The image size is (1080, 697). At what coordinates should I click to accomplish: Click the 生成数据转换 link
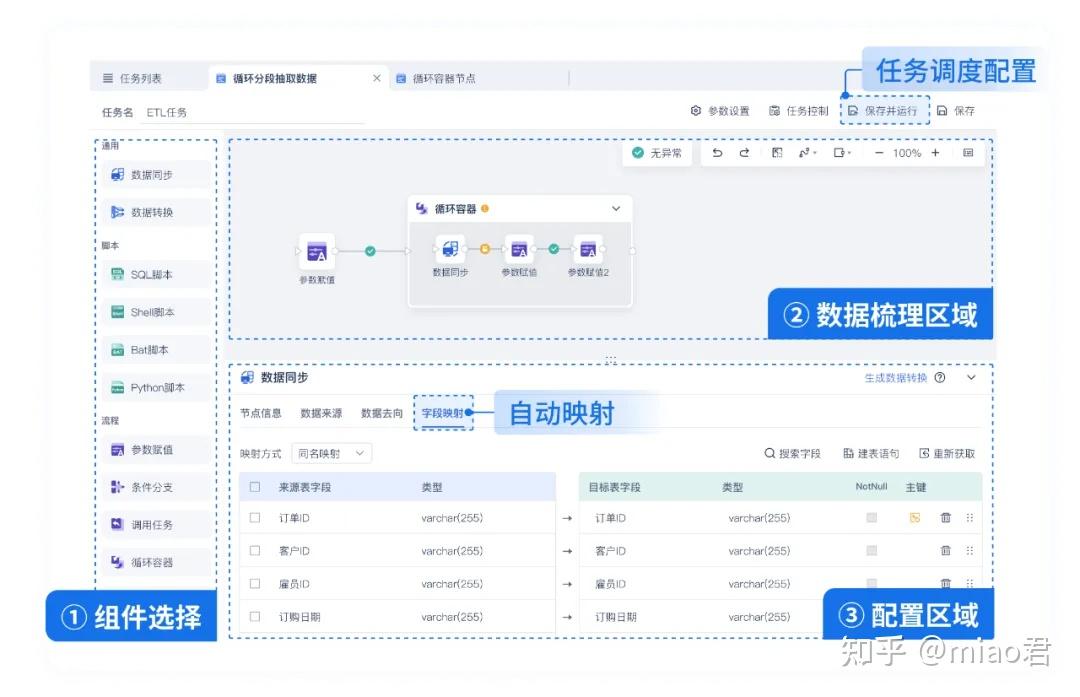coord(895,377)
